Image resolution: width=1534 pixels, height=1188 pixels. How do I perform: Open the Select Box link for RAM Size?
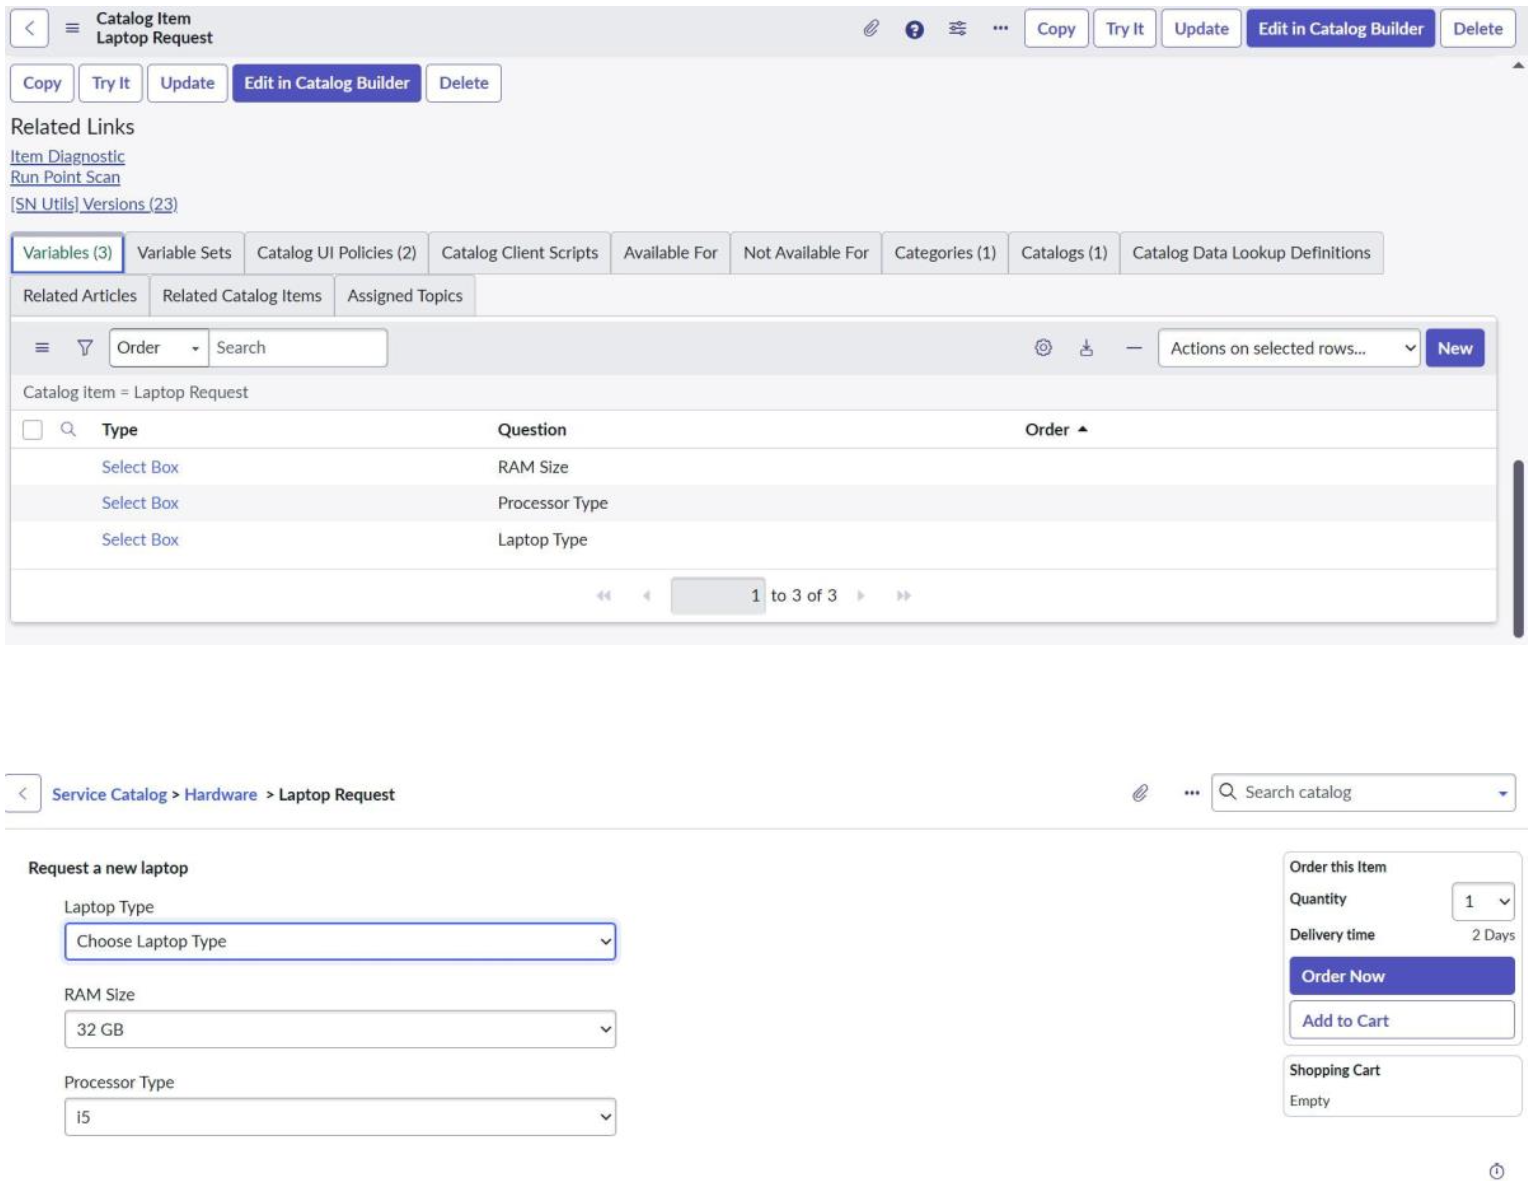[x=140, y=467]
